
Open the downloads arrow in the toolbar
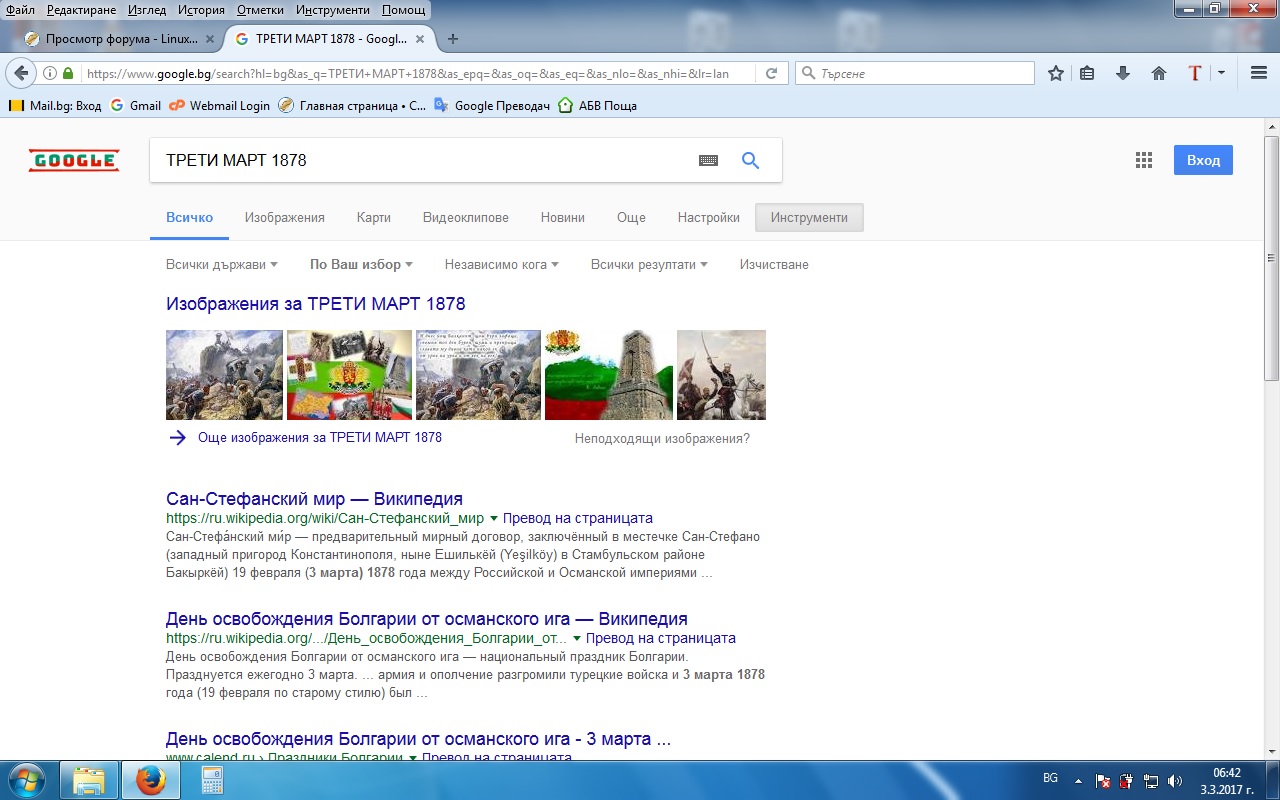click(1123, 73)
